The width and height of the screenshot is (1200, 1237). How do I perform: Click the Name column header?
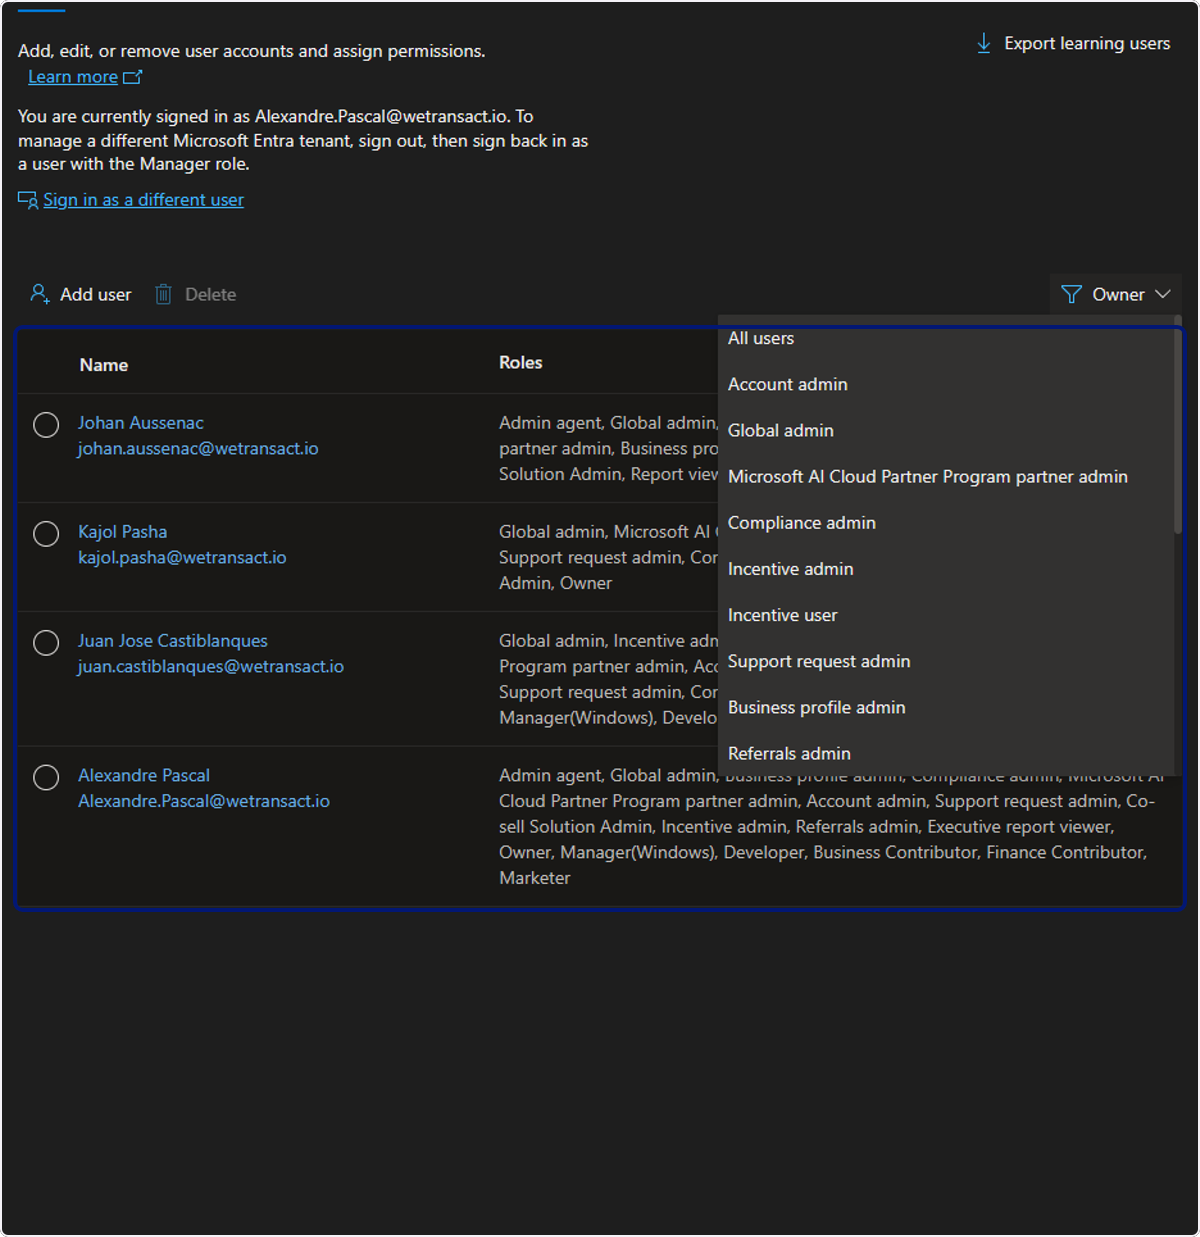(x=104, y=365)
